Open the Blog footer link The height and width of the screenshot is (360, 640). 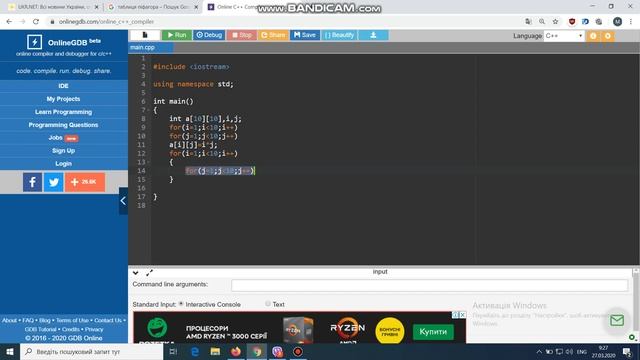click(x=45, y=320)
